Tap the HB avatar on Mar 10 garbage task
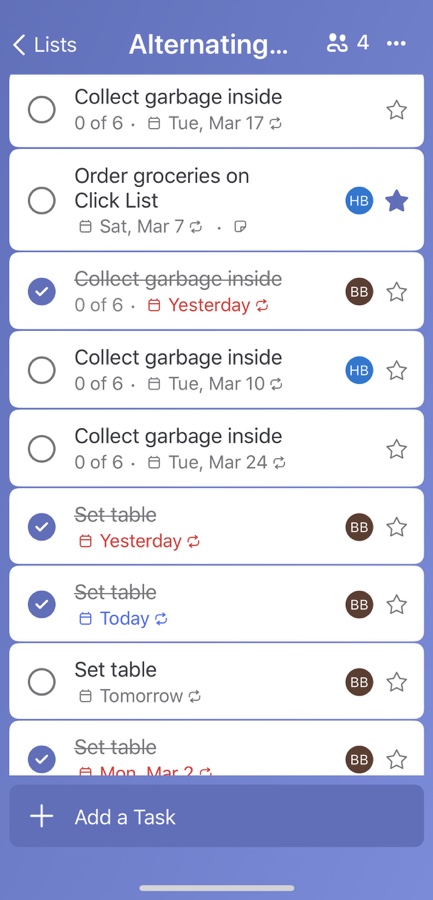433x900 pixels. point(359,371)
